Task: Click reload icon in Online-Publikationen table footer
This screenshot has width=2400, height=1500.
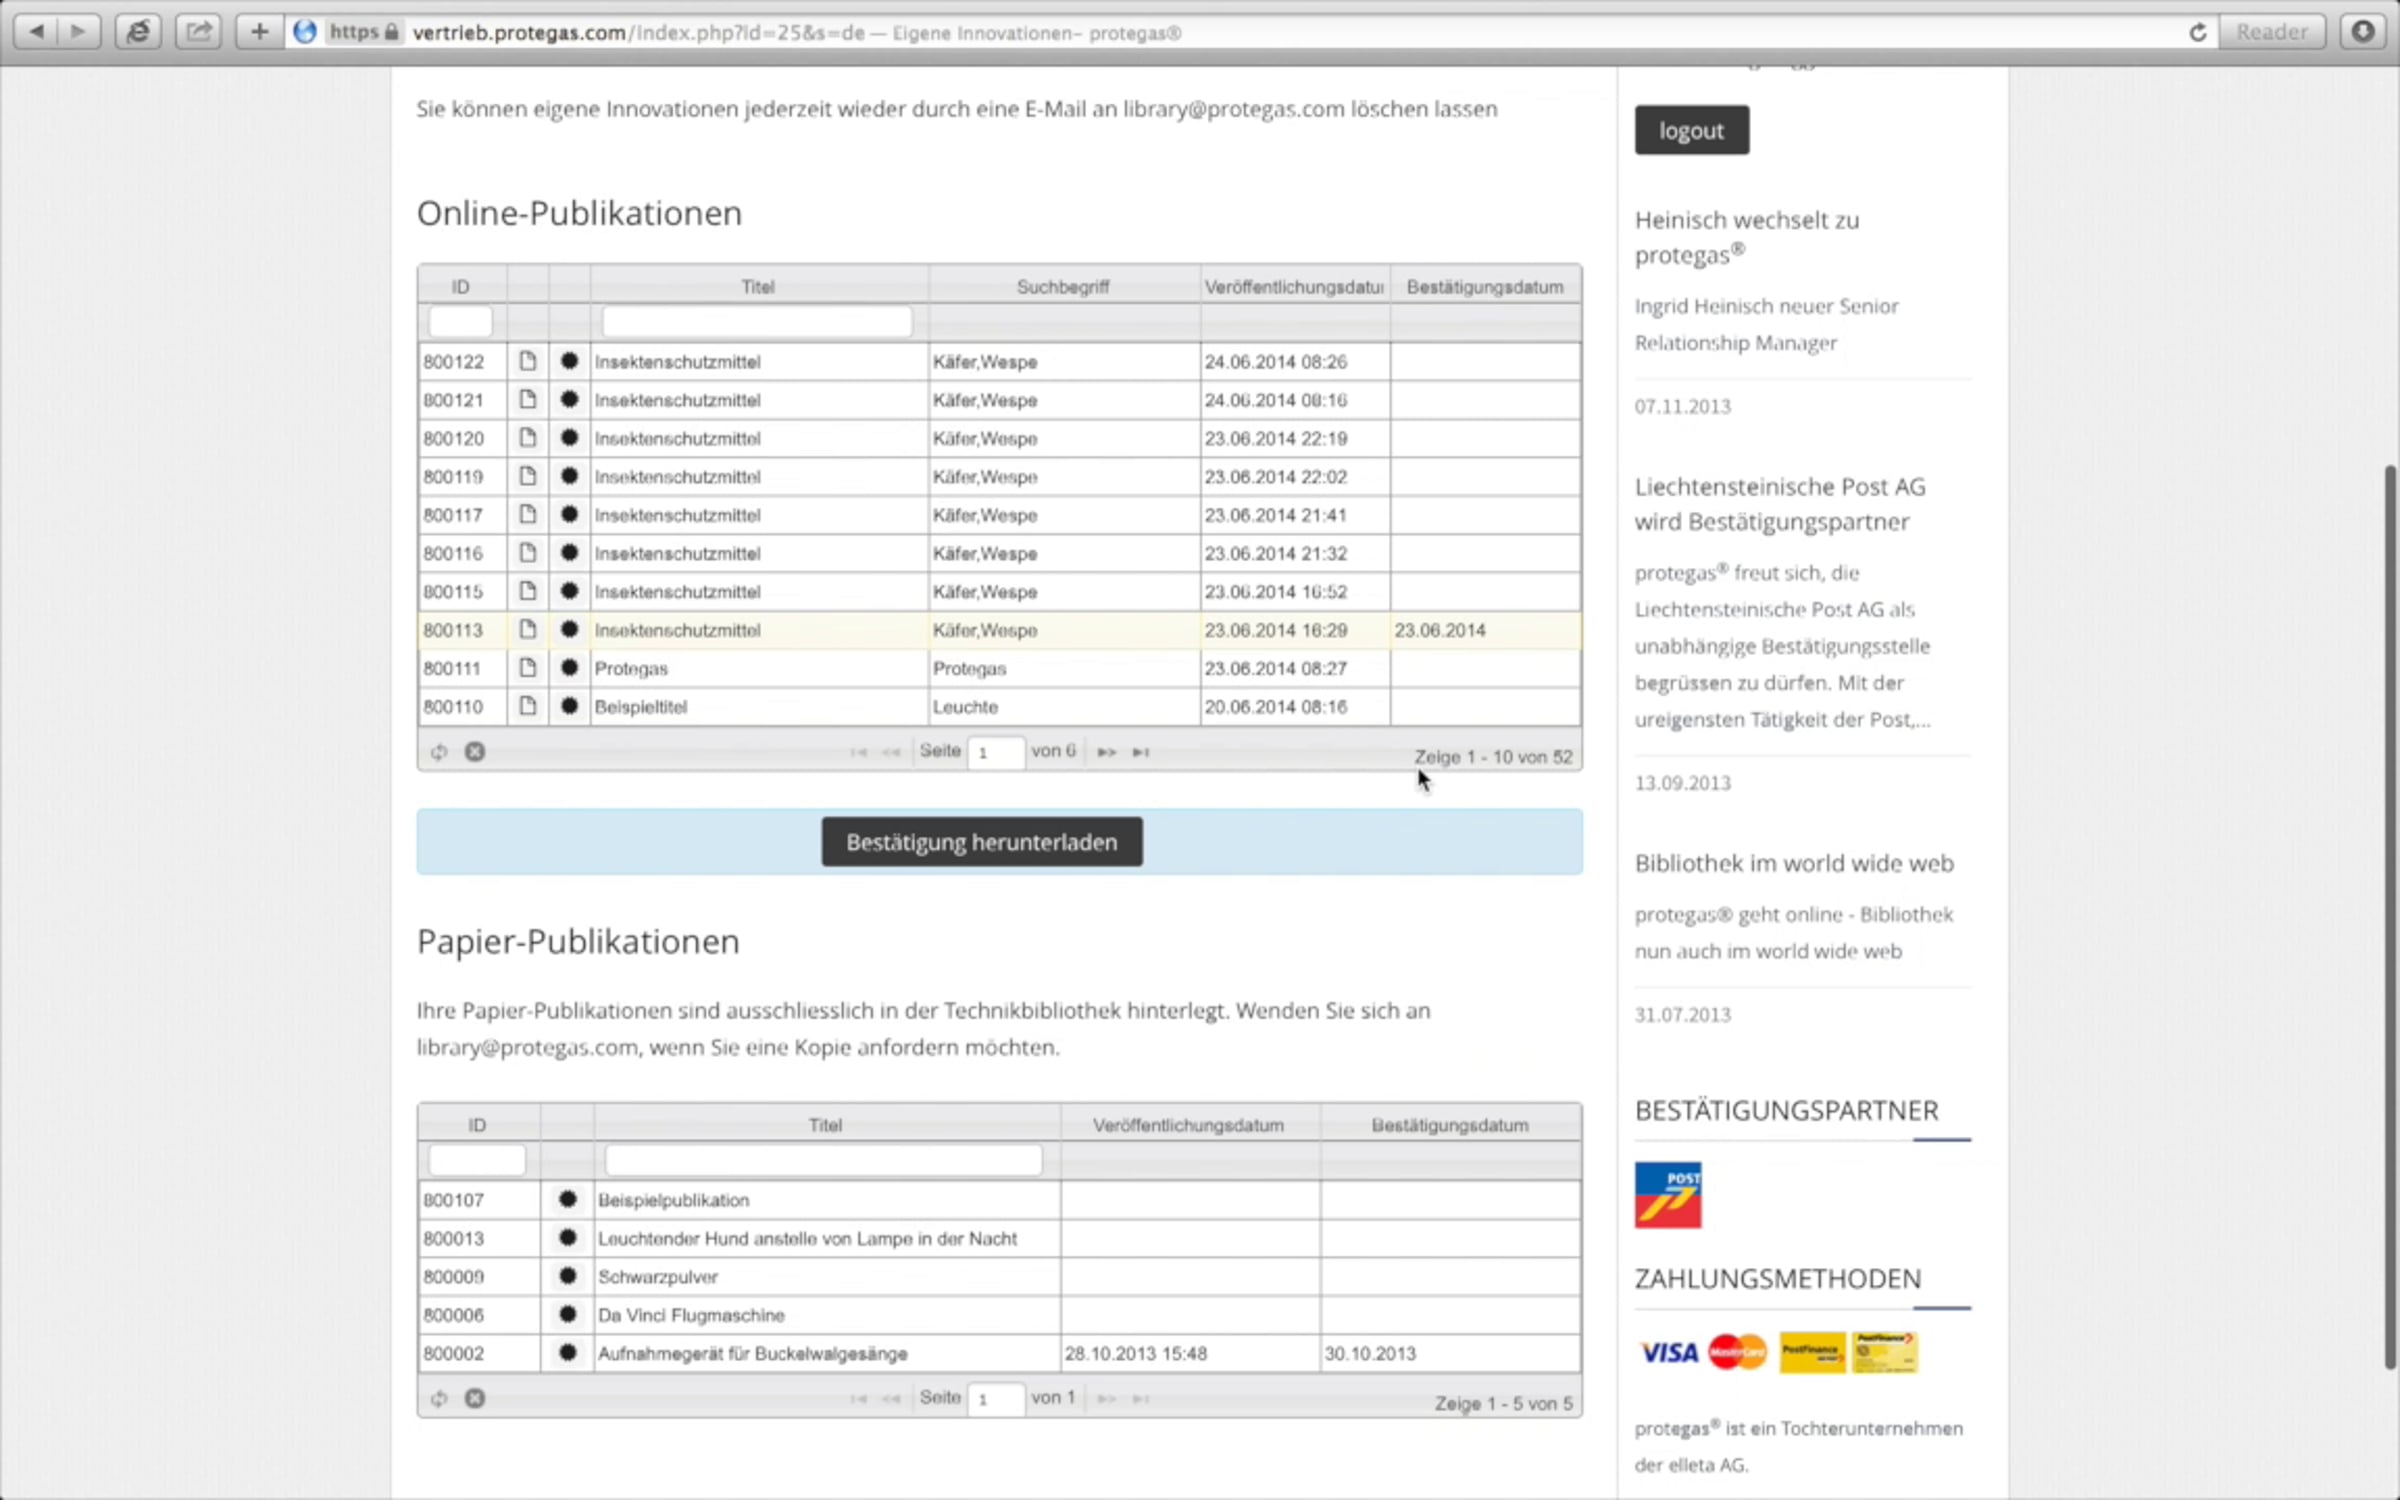Action: click(x=439, y=752)
